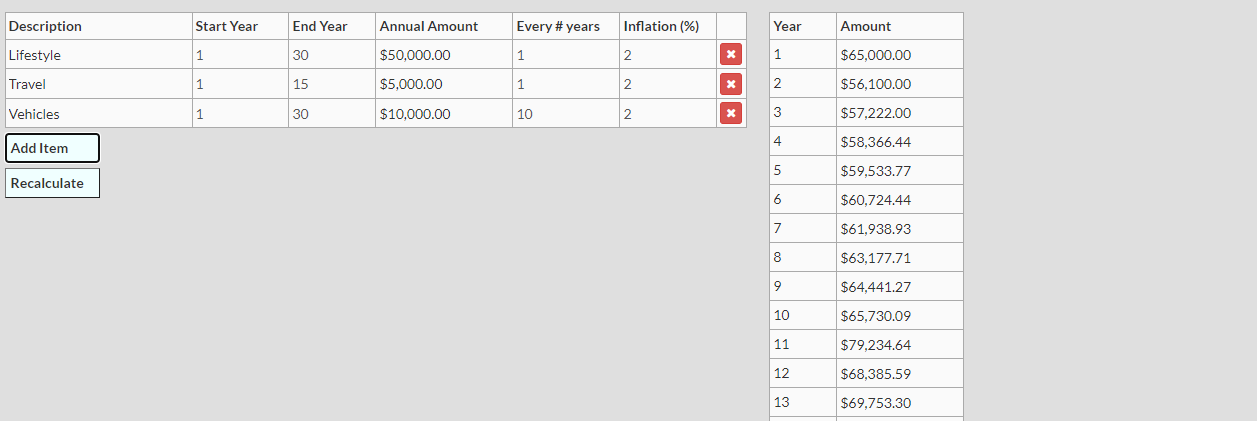
Task: Change Vehicles annual amount $10,000.00
Action: click(x=443, y=114)
